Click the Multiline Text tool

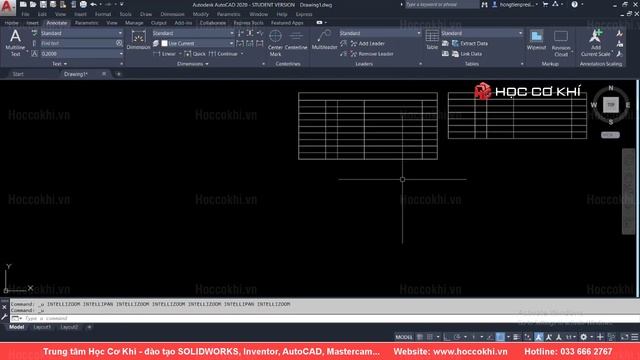(15, 42)
